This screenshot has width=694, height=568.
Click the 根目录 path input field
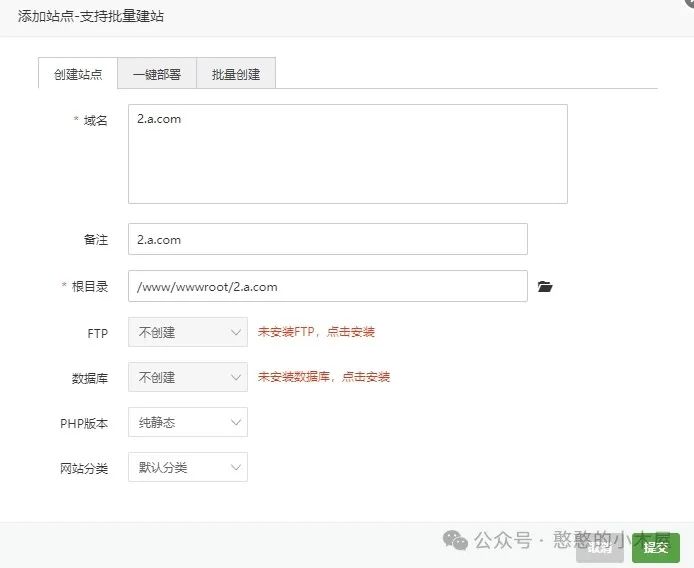coord(327,286)
